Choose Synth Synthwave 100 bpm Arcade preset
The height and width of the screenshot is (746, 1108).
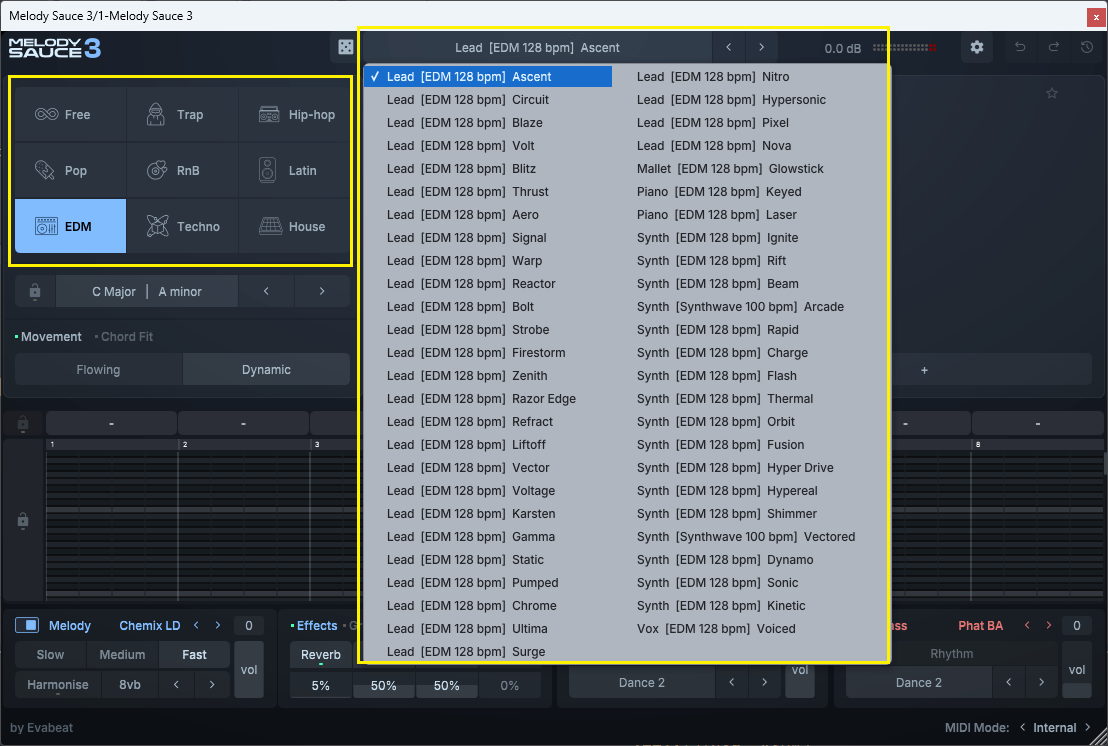(740, 307)
